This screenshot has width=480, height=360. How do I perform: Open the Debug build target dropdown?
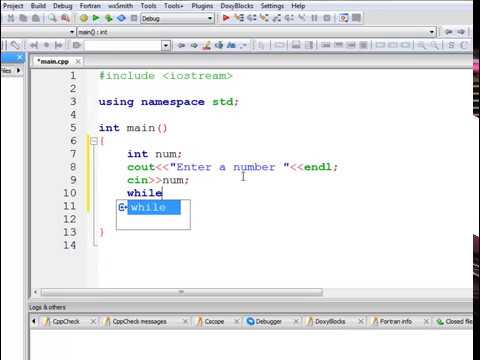[x=210, y=18]
